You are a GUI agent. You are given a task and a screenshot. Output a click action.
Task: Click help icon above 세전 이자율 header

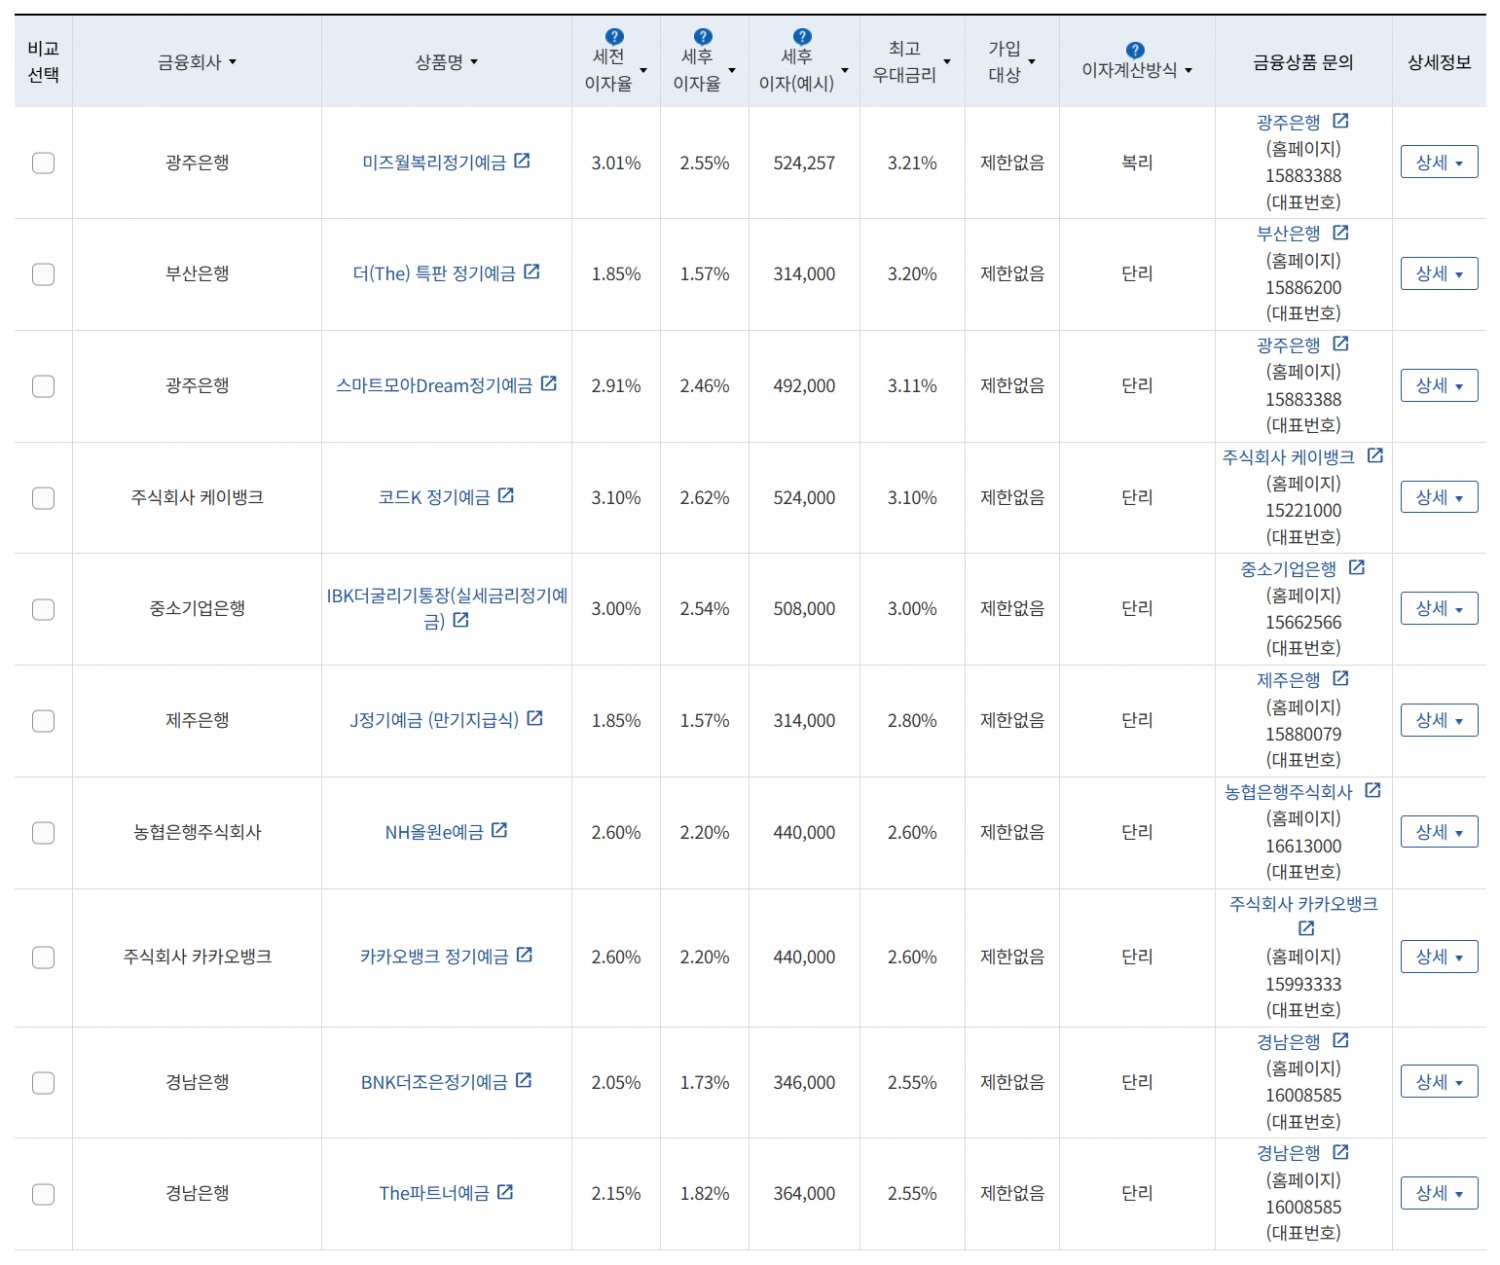[x=615, y=37]
